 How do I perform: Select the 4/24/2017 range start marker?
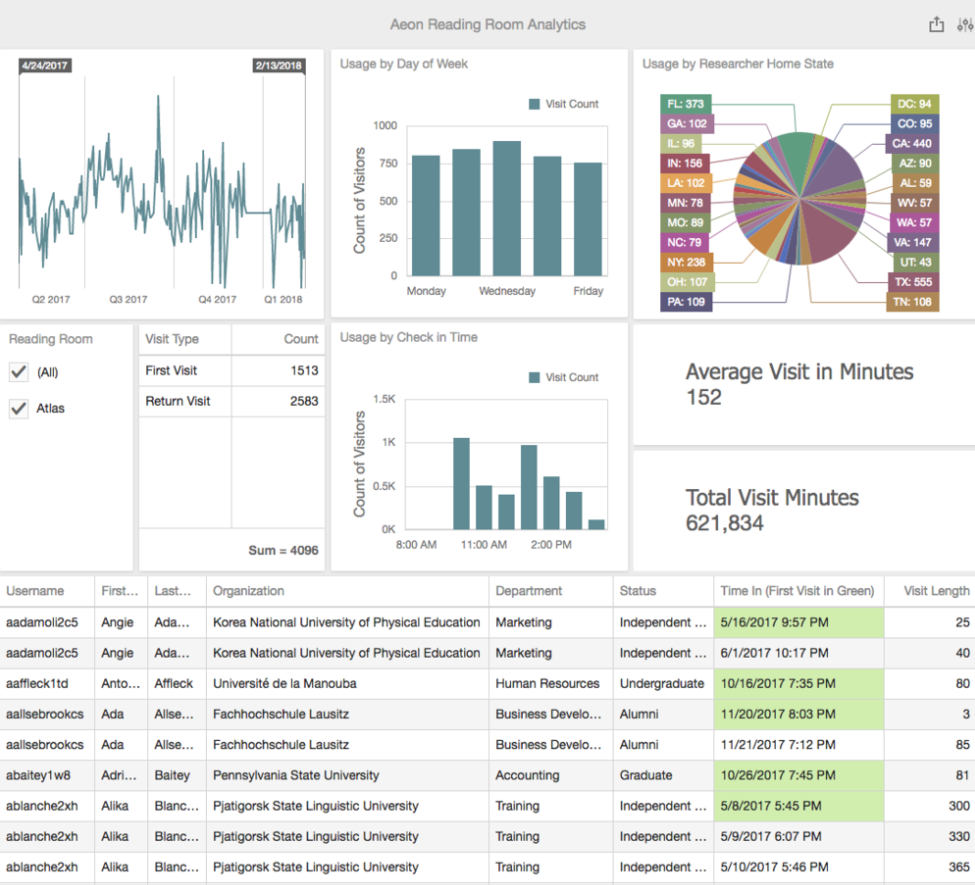(45, 66)
